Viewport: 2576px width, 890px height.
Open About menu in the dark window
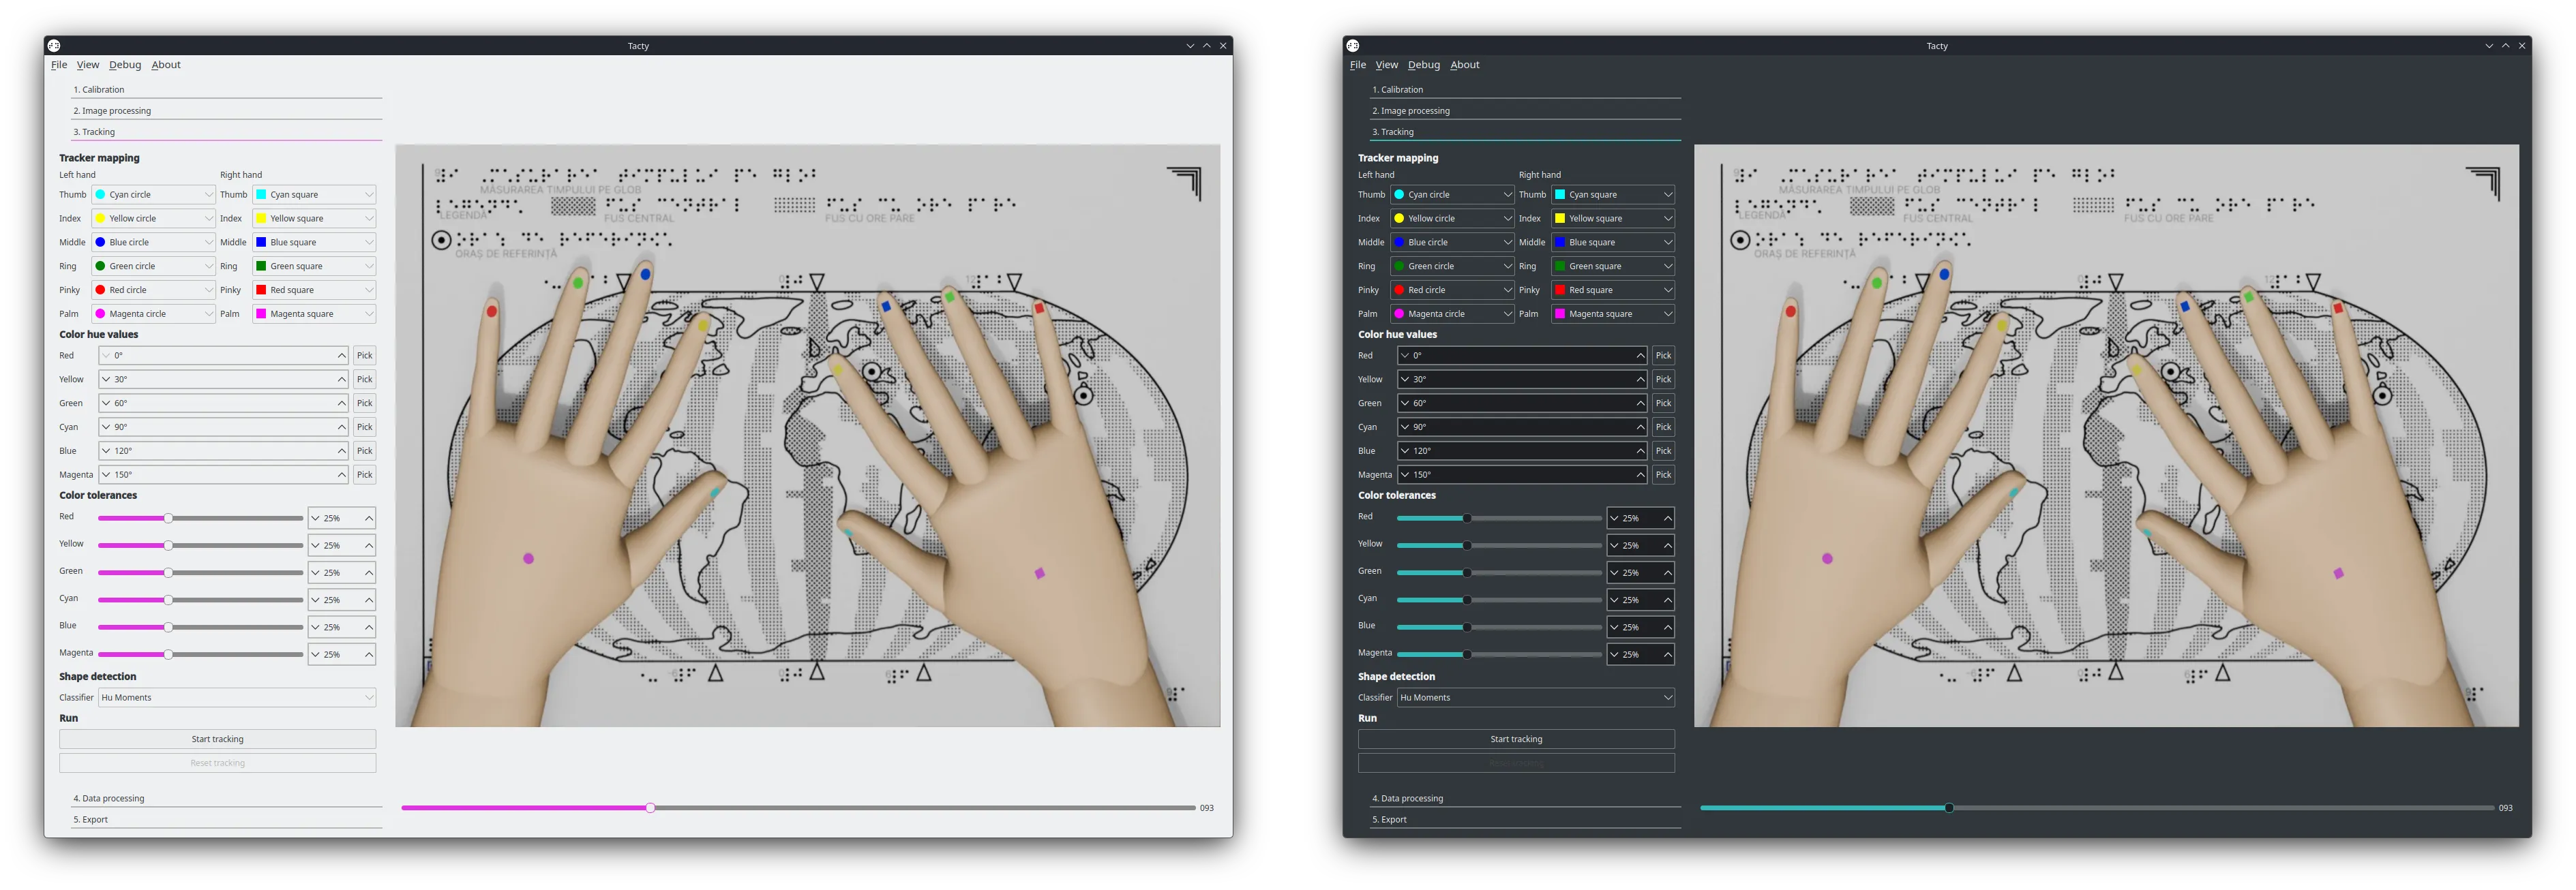tap(1465, 65)
